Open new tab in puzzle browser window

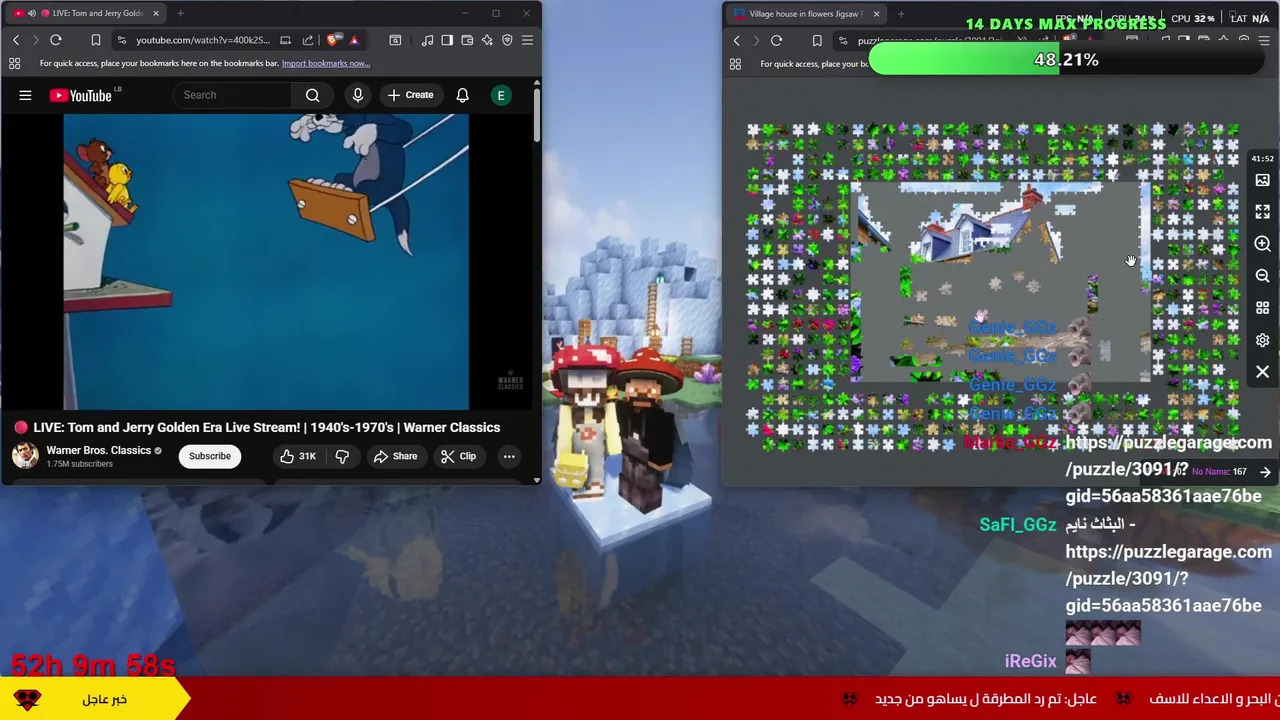pyautogui.click(x=901, y=13)
